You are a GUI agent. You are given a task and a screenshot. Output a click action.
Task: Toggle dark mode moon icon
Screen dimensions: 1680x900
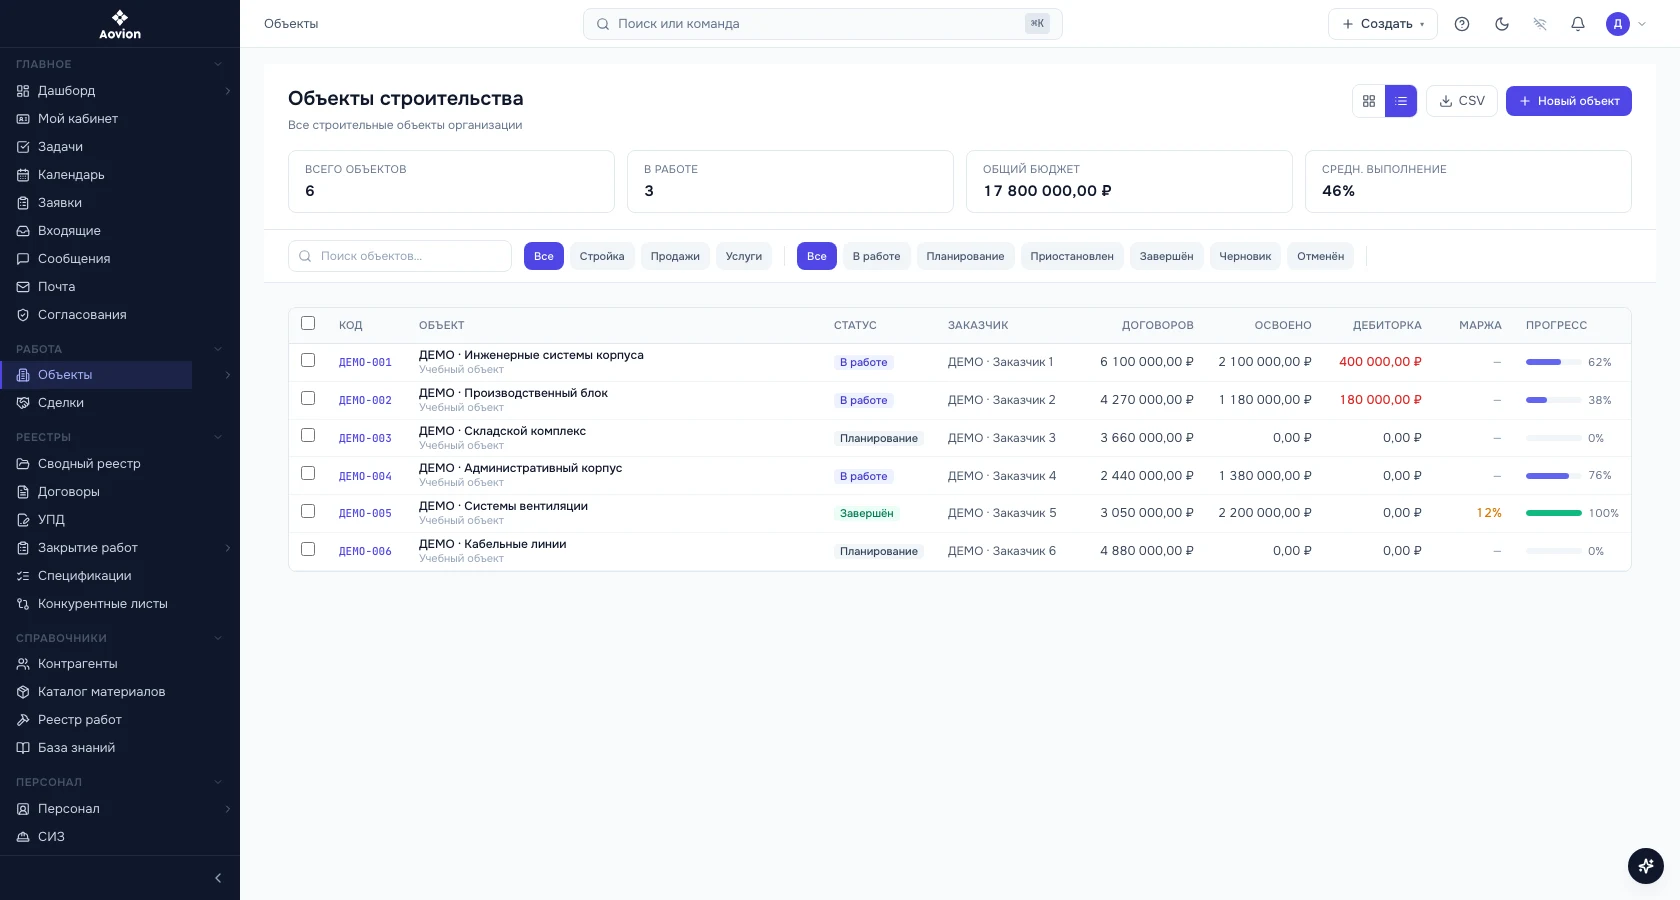[1501, 24]
